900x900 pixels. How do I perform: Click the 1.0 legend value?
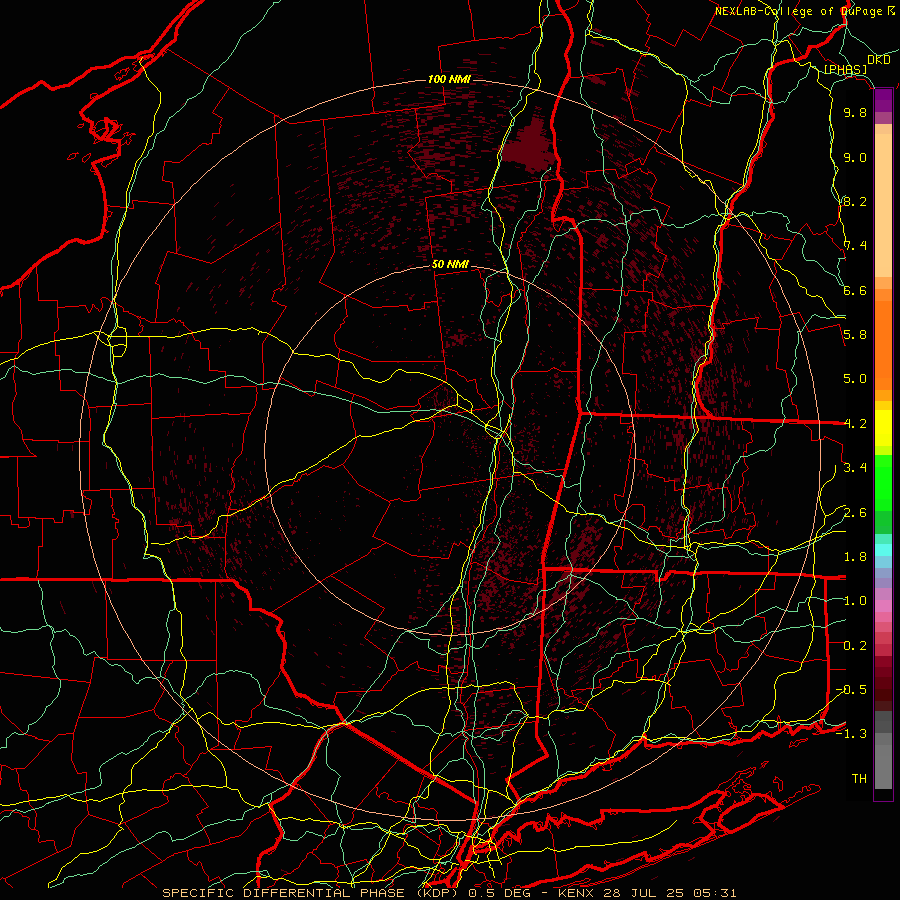[x=855, y=601]
